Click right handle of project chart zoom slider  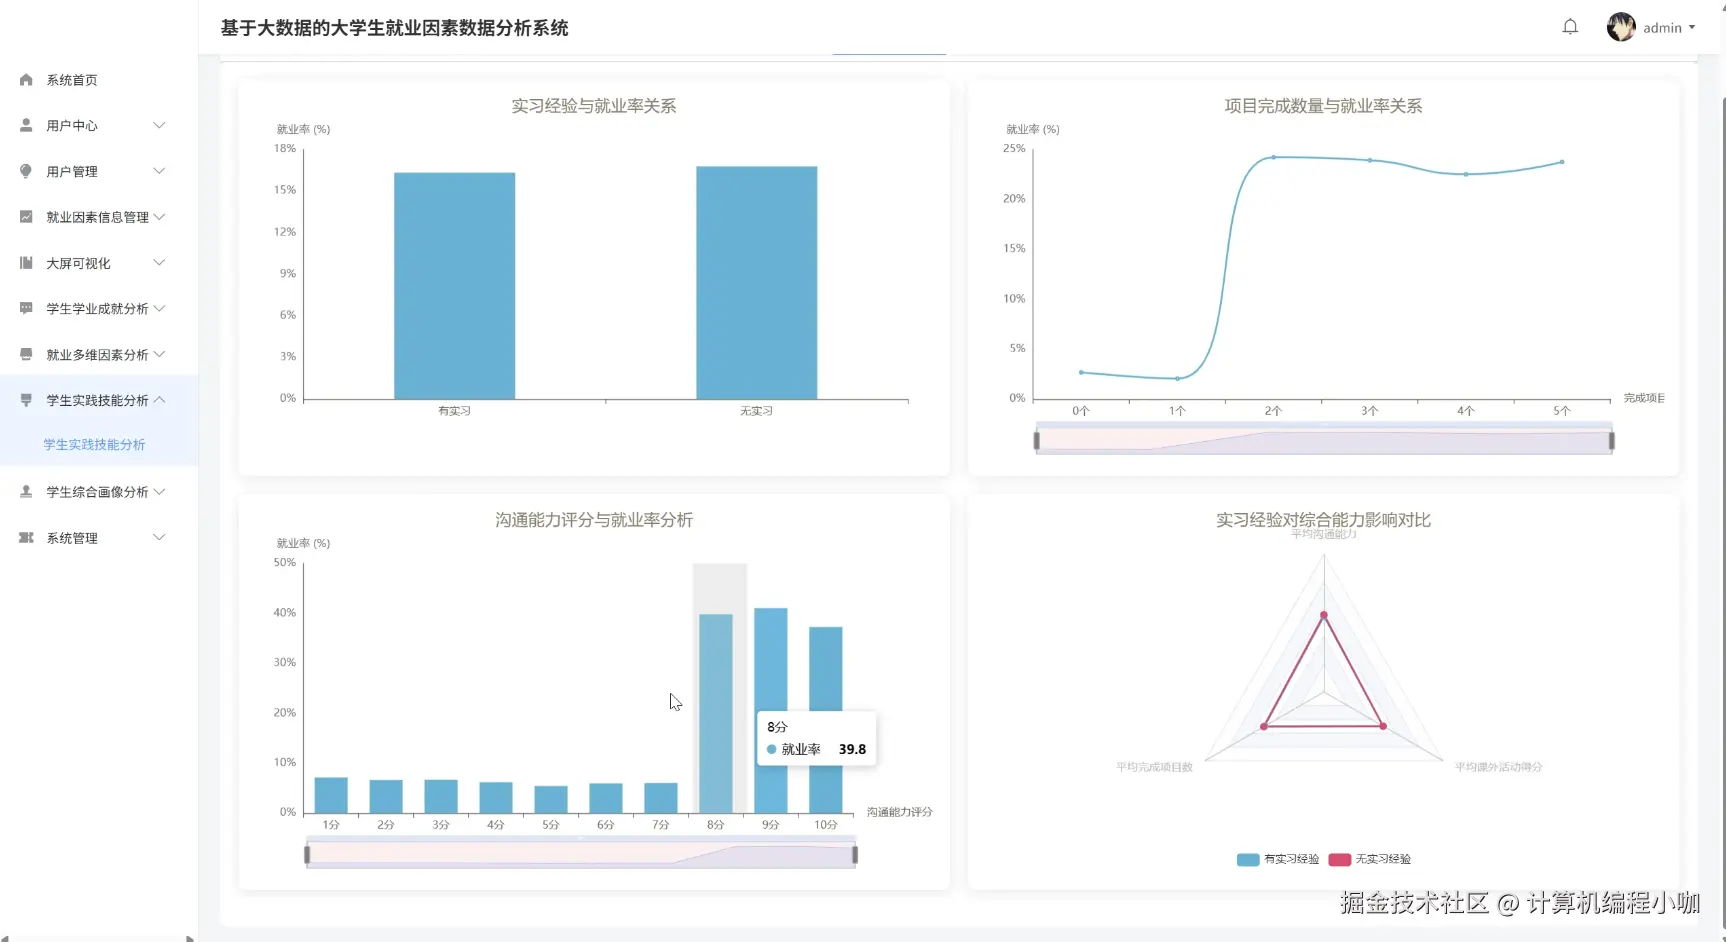(1611, 440)
